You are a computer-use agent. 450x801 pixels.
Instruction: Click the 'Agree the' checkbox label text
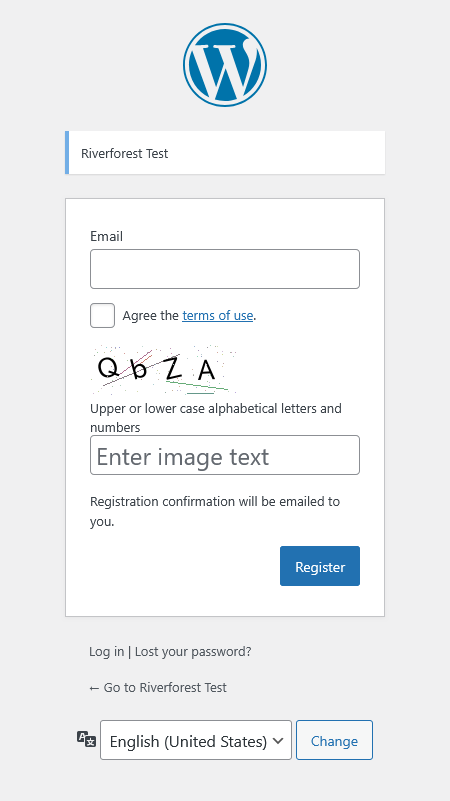[151, 315]
